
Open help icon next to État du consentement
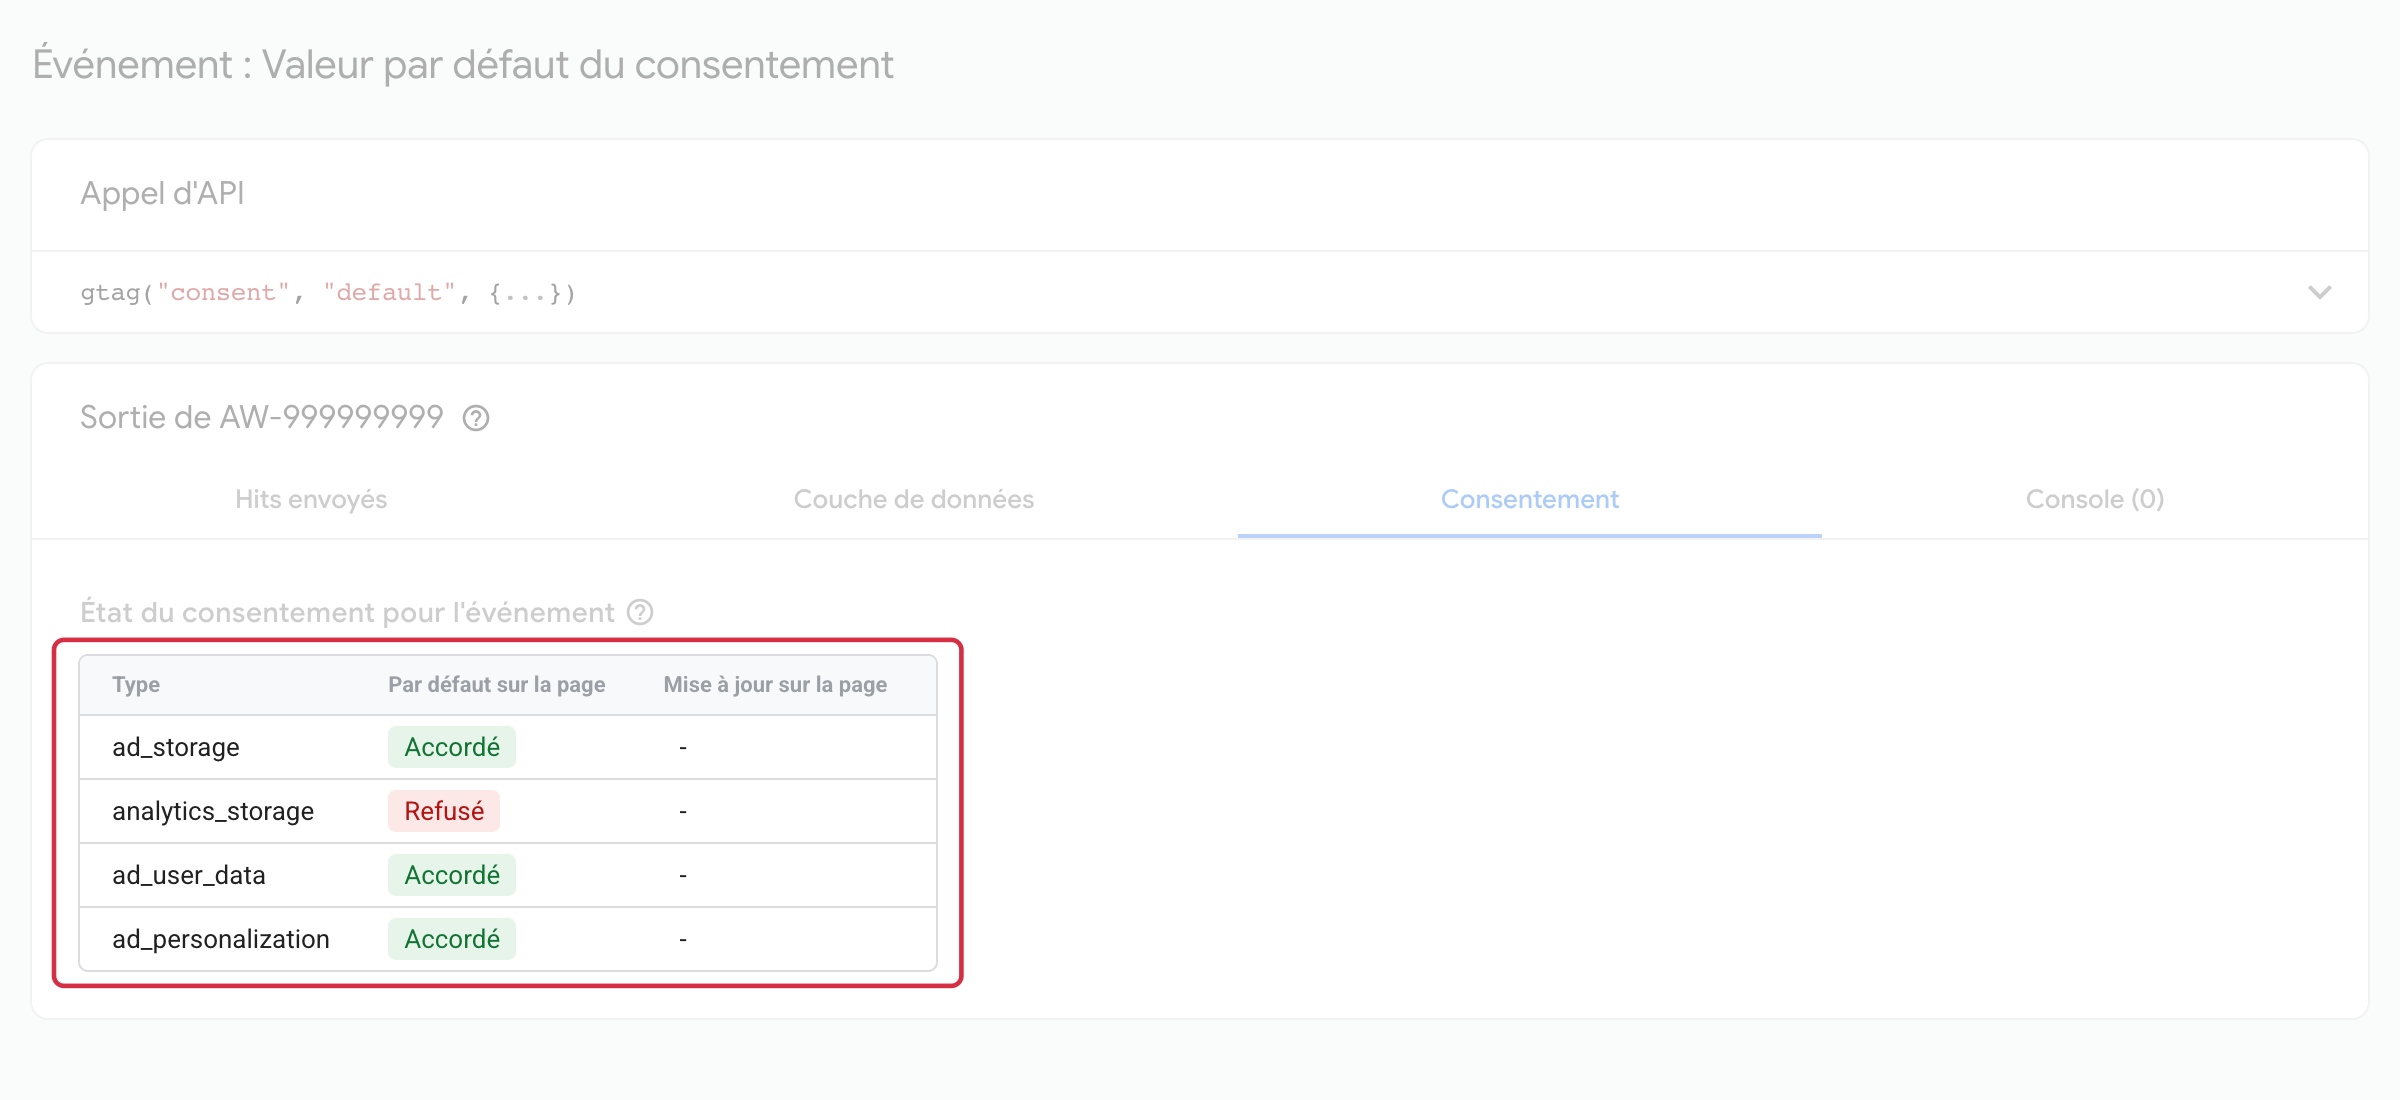[640, 612]
